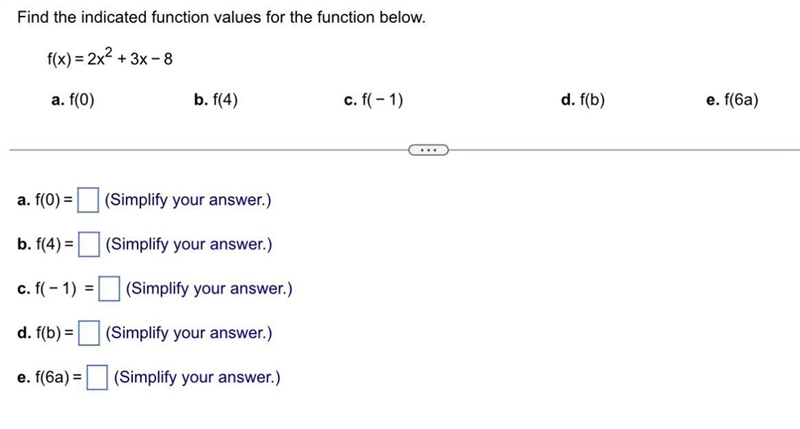Activate the f(6a) answer input box
The height and width of the screenshot is (429, 800).
point(97,377)
